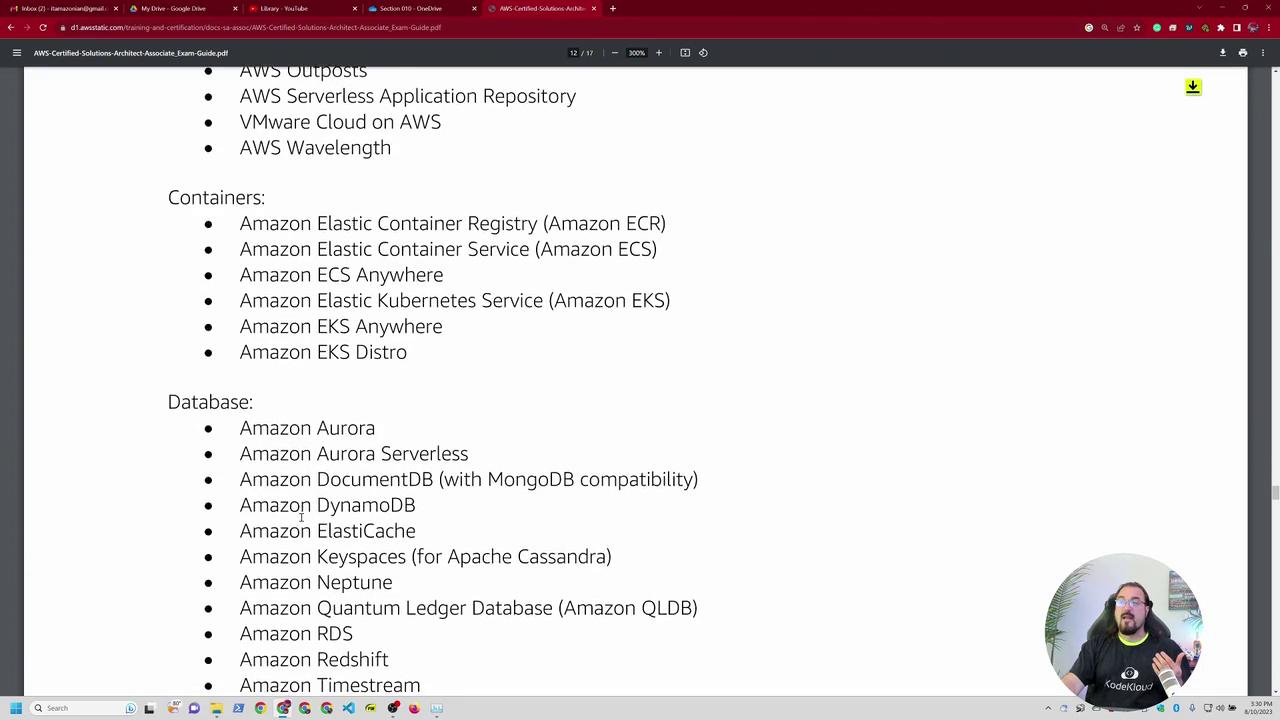This screenshot has width=1280, height=720.
Task: Click the 'VMware Cloud on AWS' text
Action: (340, 122)
